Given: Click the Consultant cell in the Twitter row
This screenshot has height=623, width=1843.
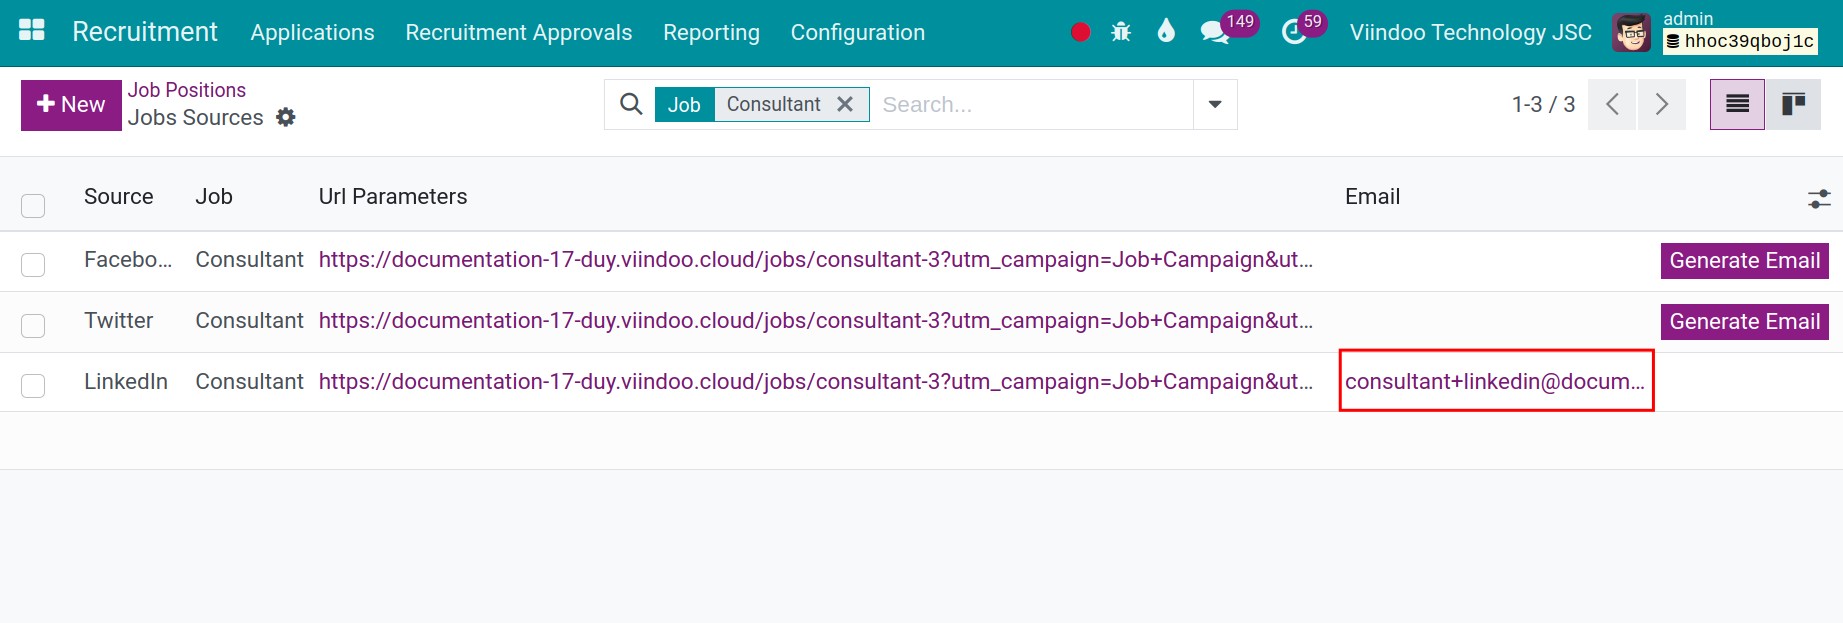Looking at the screenshot, I should point(249,321).
